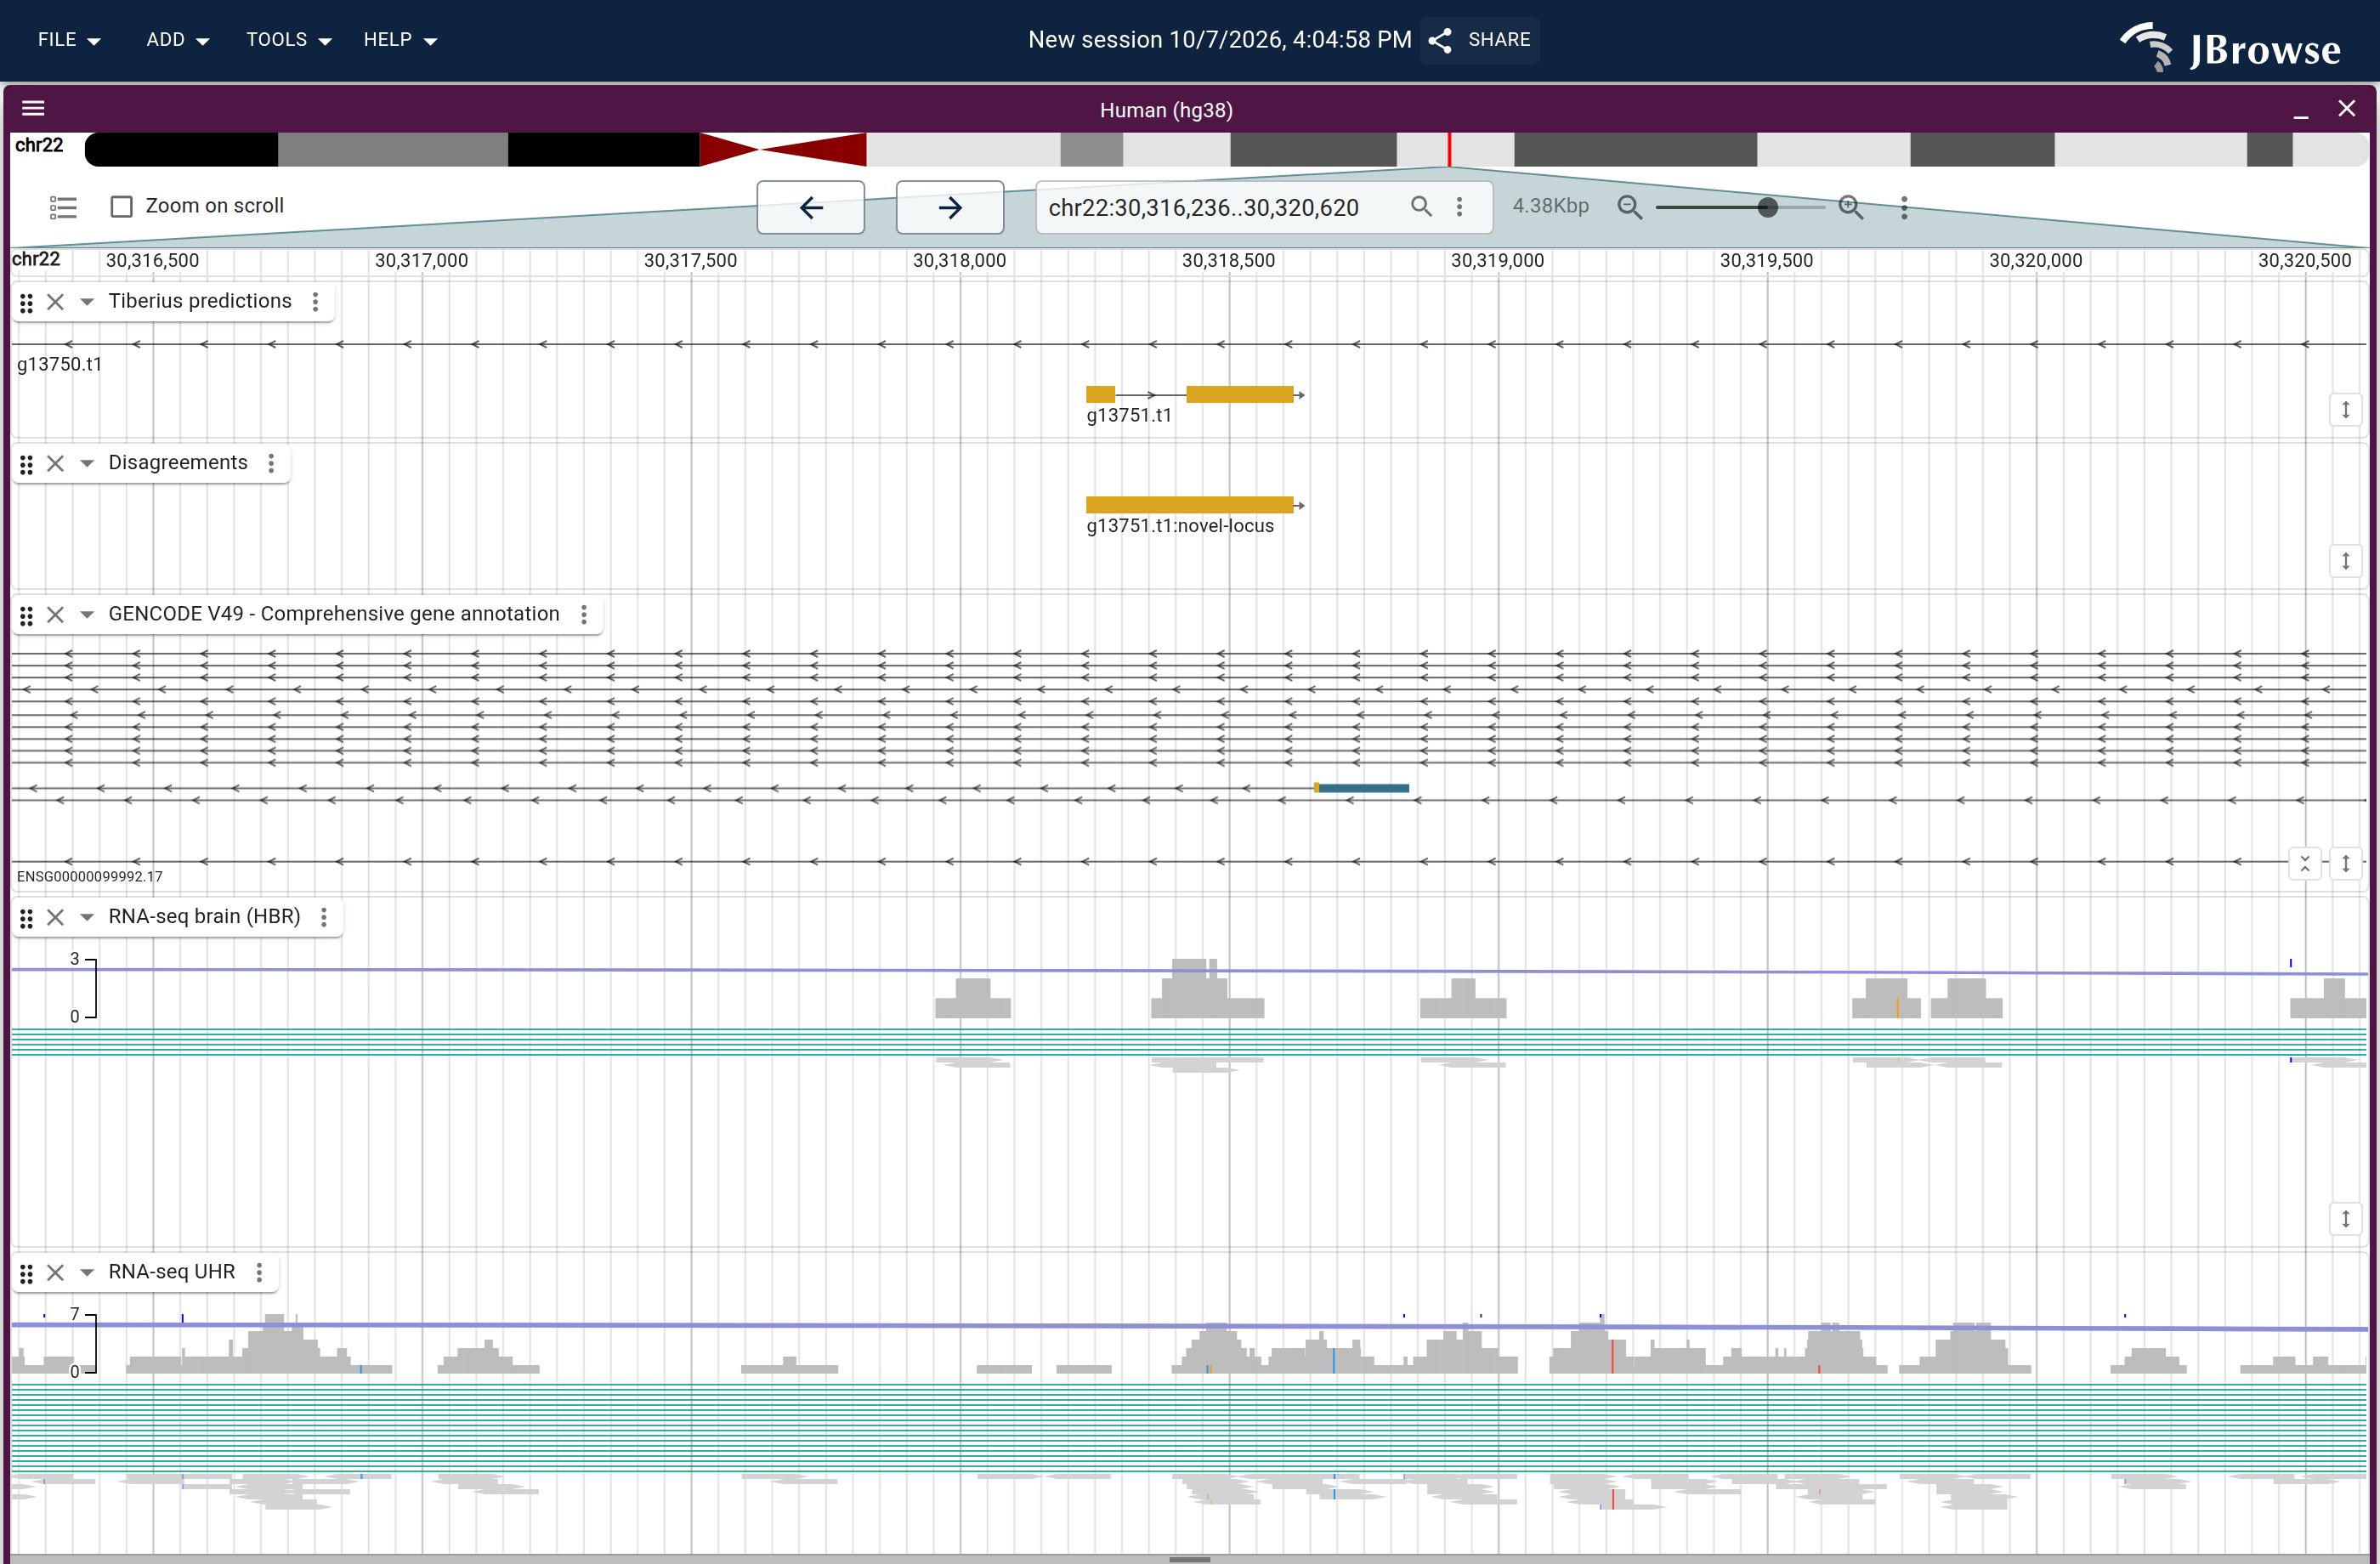This screenshot has width=2380, height=1564.
Task: Close the RNA-seq UHR track
Action: coord(56,1272)
